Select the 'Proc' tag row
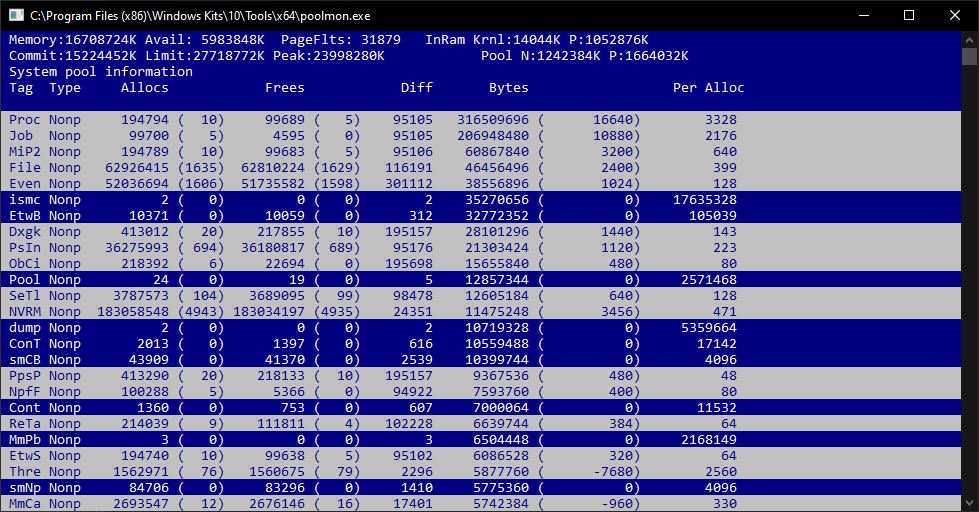Image resolution: width=979 pixels, height=512 pixels. tap(481, 119)
